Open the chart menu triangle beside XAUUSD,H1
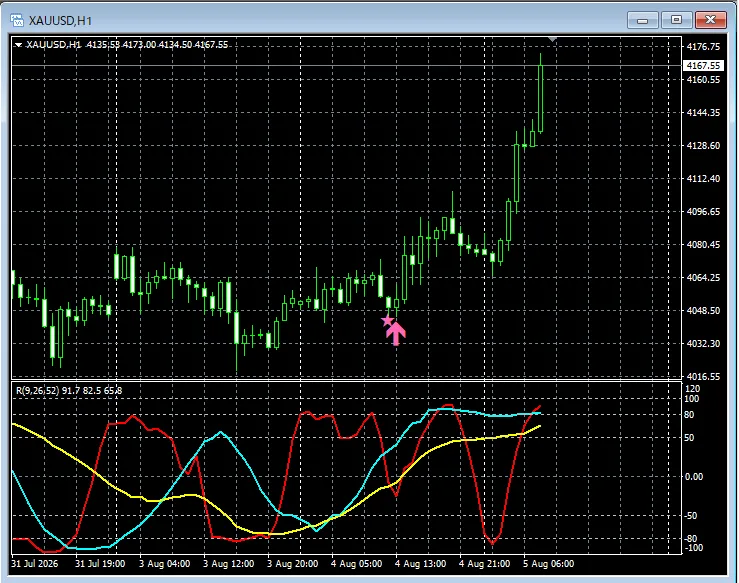Viewport: 739px width, 583px height. [x=18, y=45]
